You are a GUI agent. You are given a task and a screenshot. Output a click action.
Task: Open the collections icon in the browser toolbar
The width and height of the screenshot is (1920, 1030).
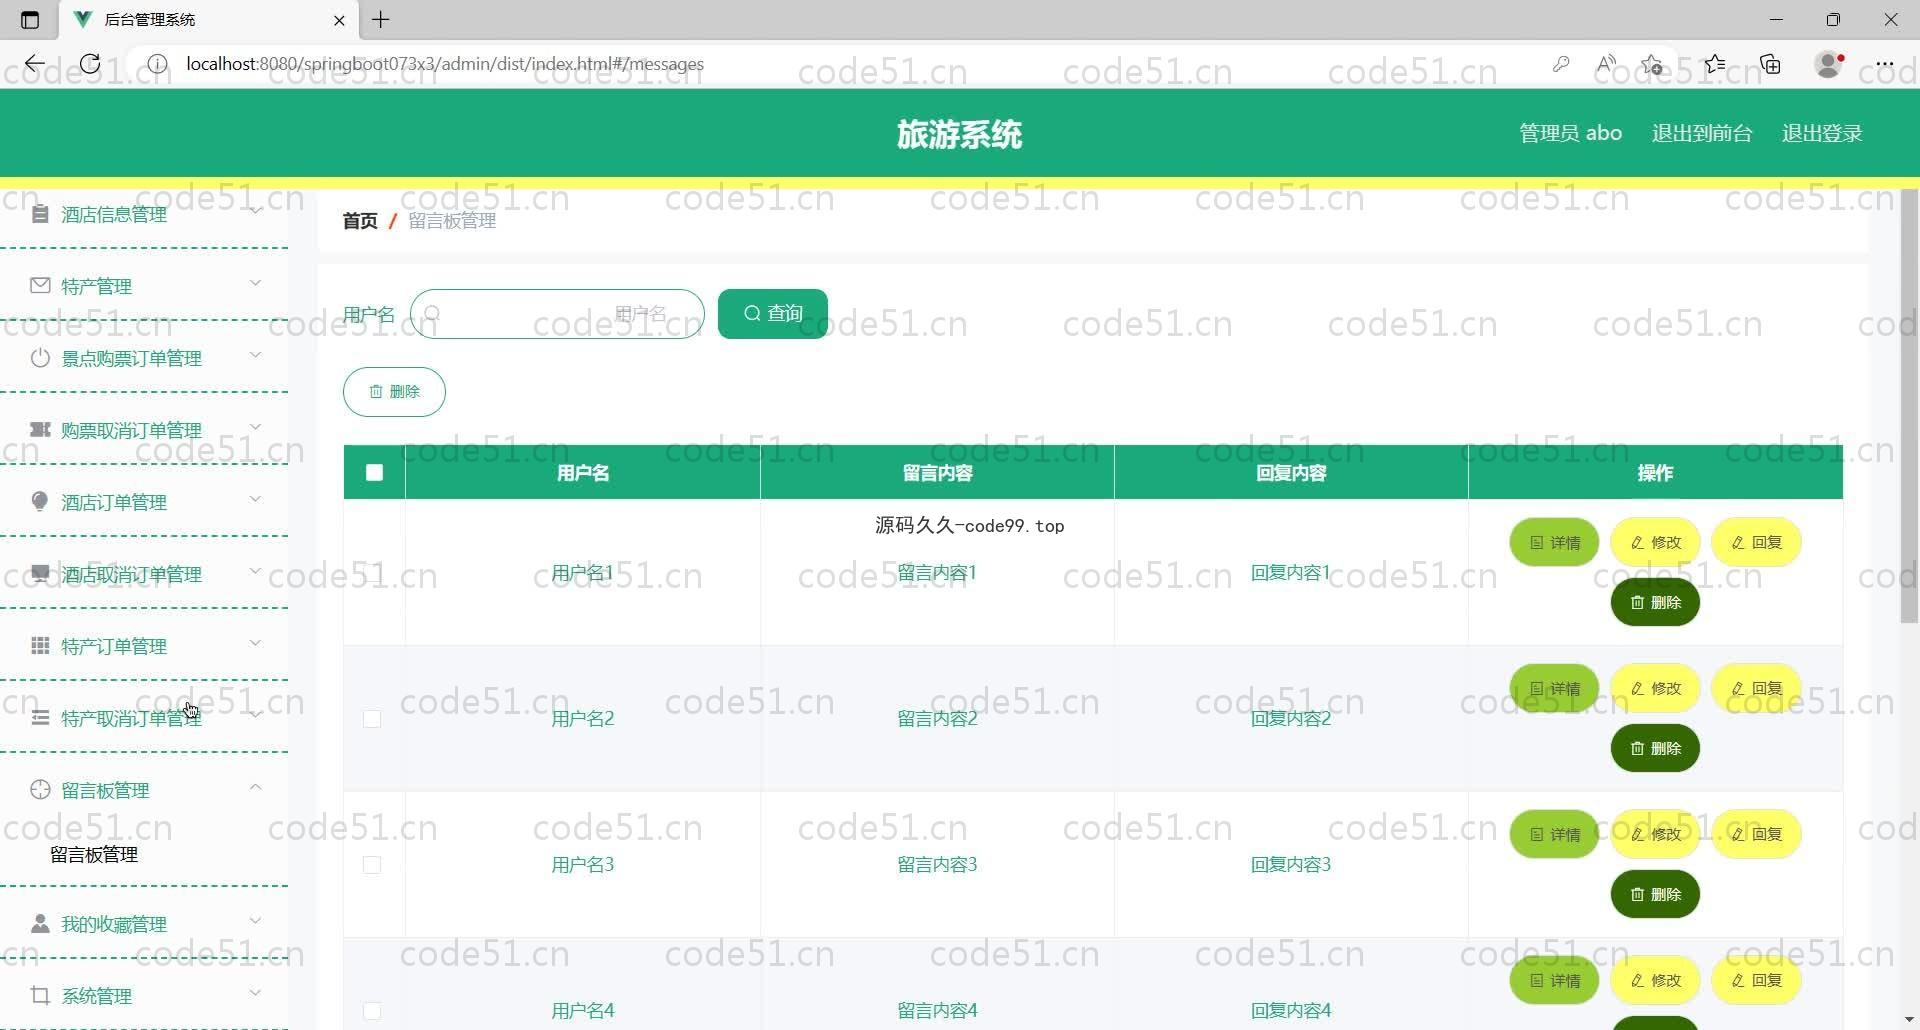tap(1771, 64)
